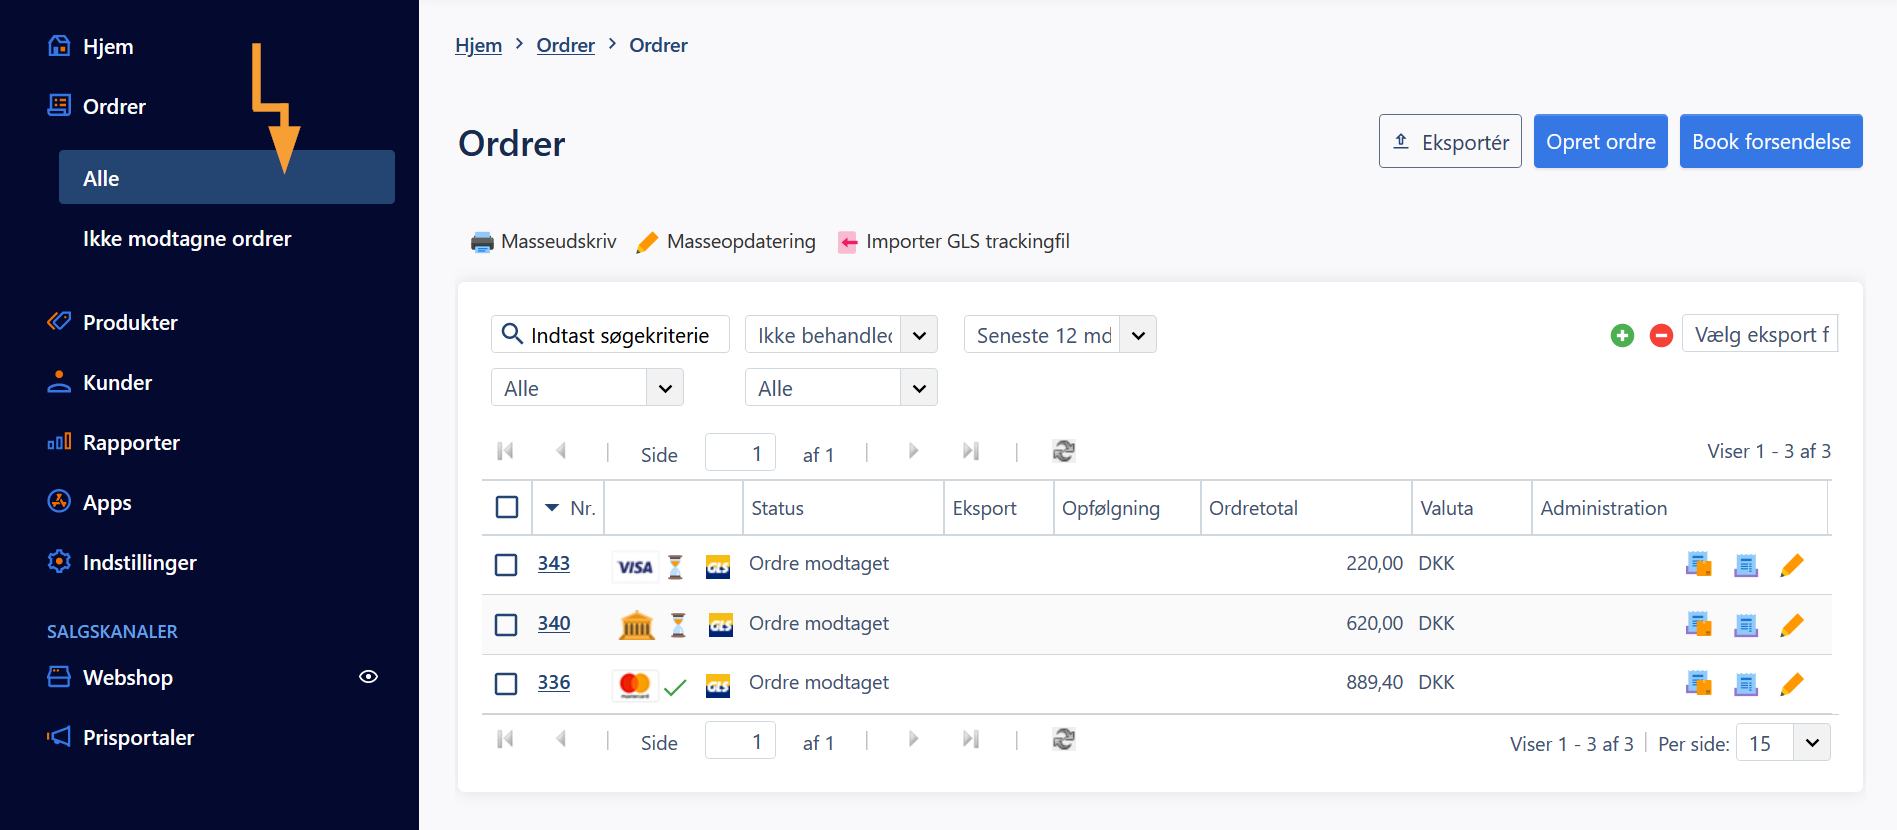Open Masseopdatering pencil tool

click(x=726, y=242)
